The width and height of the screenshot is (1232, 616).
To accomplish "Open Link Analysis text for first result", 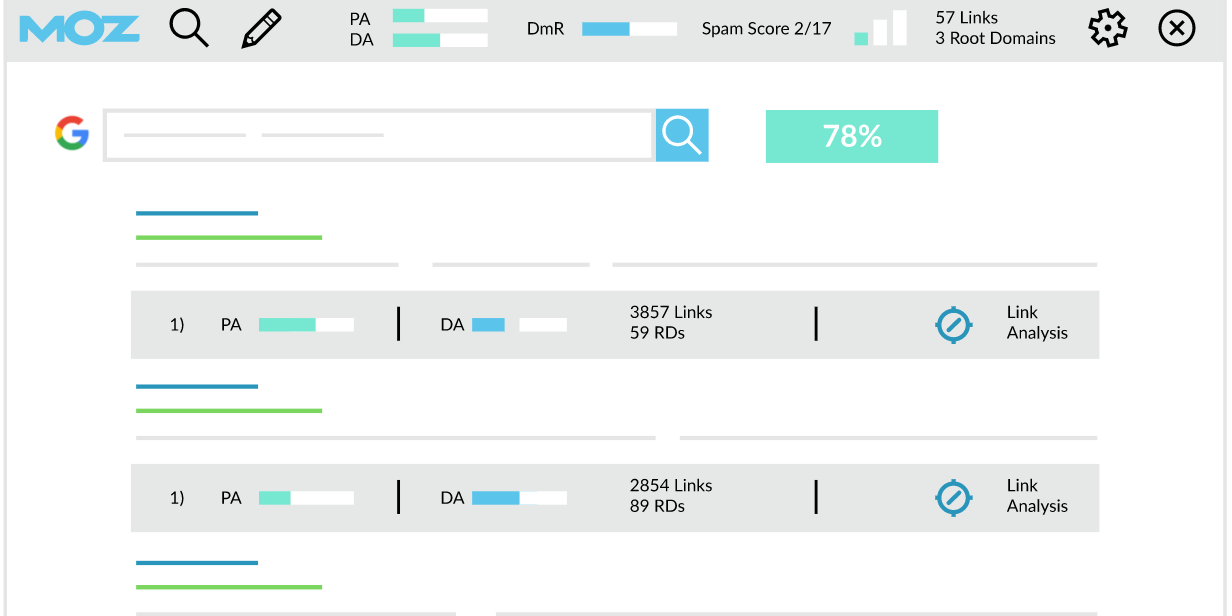I will point(1037,323).
